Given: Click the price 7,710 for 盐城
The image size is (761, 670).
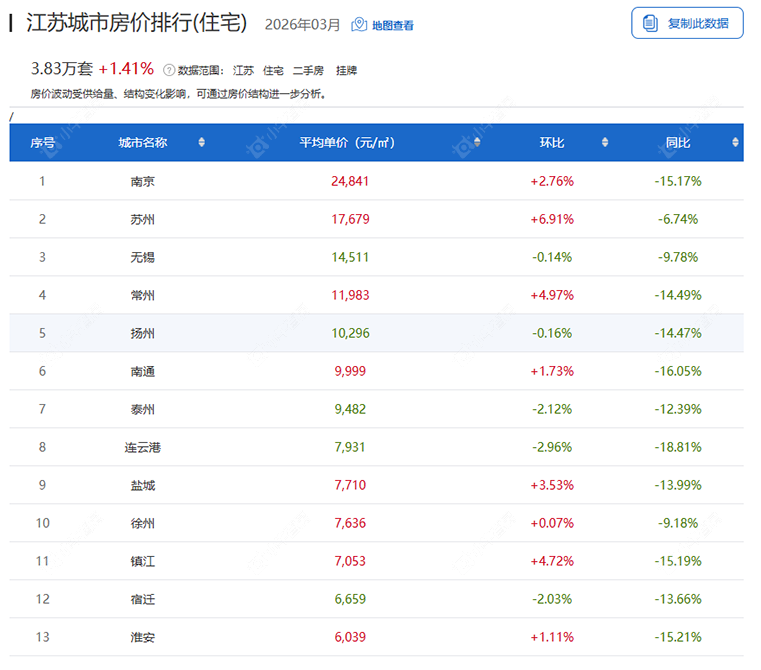Looking at the screenshot, I should 350,485.
